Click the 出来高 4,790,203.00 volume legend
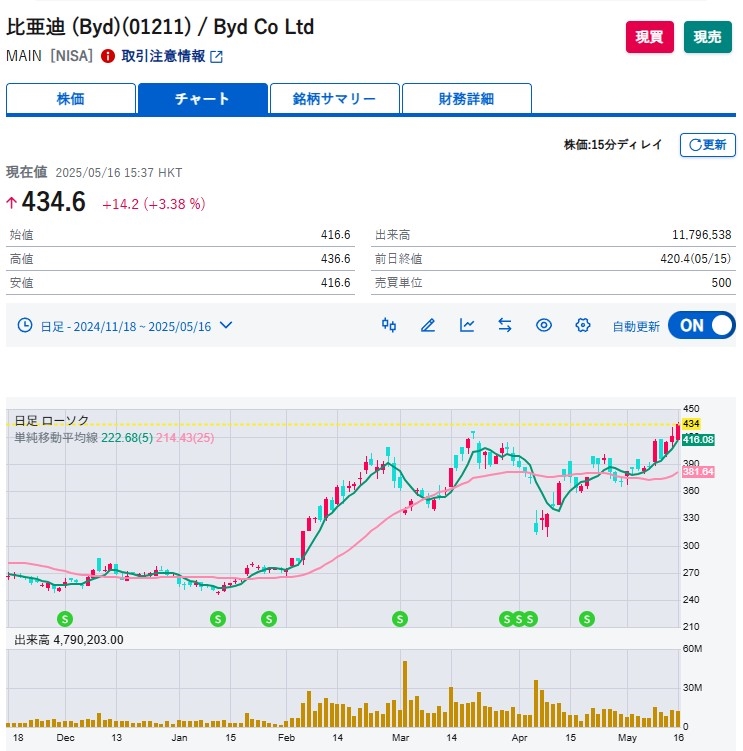Image resolution: width=743 pixels, height=751 pixels. tap(69, 640)
